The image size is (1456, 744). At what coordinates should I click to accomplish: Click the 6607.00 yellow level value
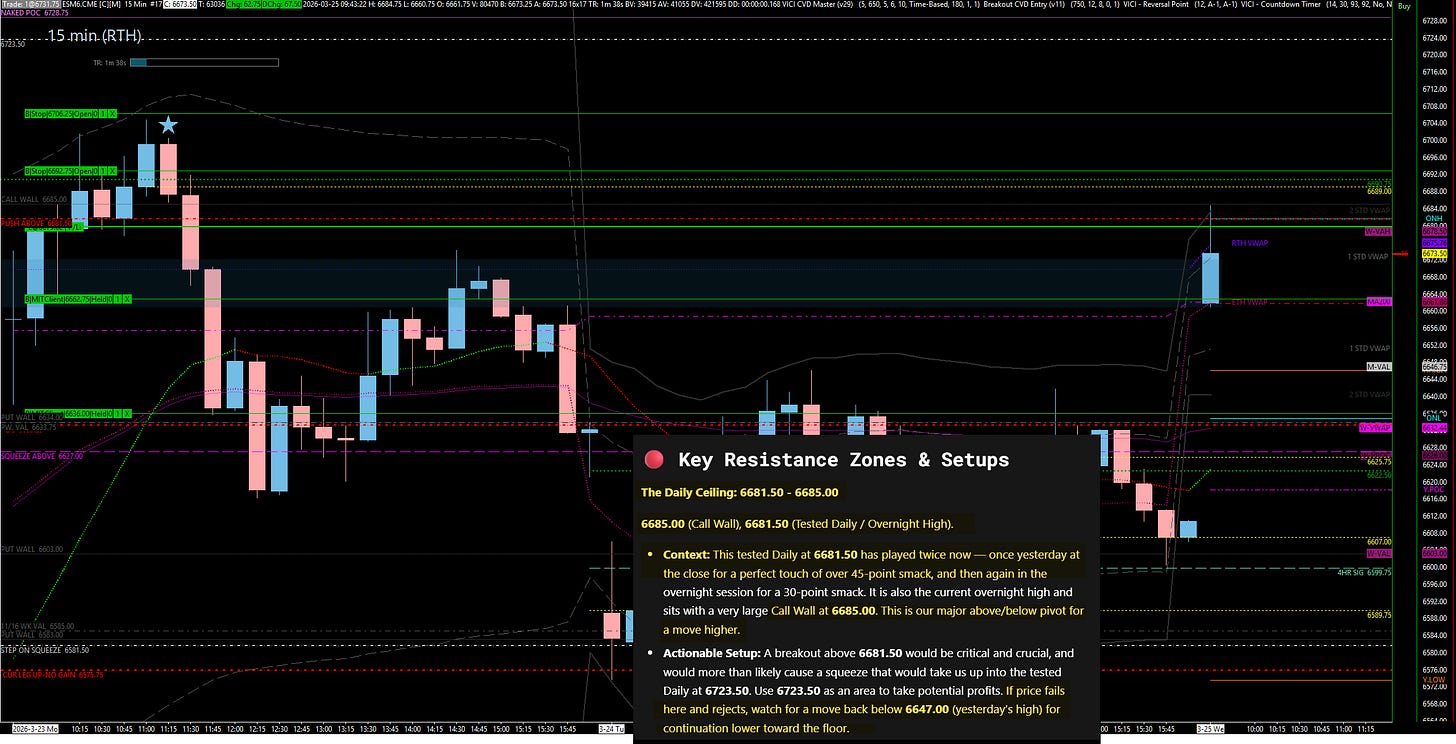coord(1379,541)
